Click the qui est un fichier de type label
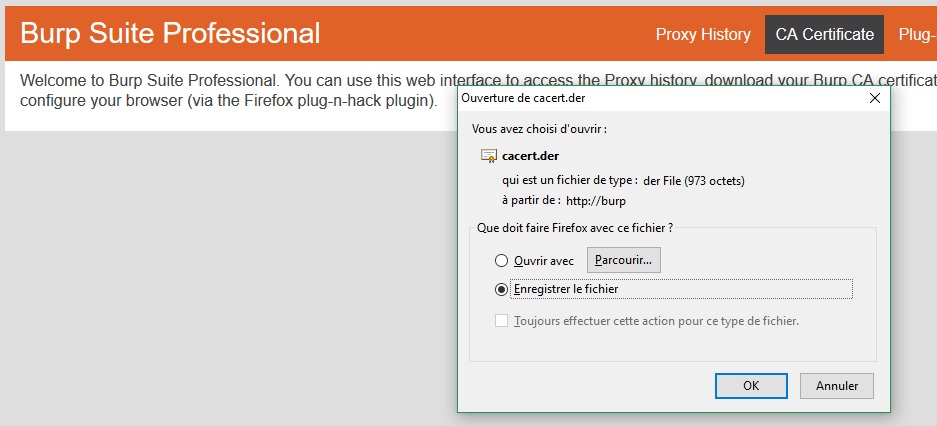The height and width of the screenshot is (426, 937). pos(569,181)
